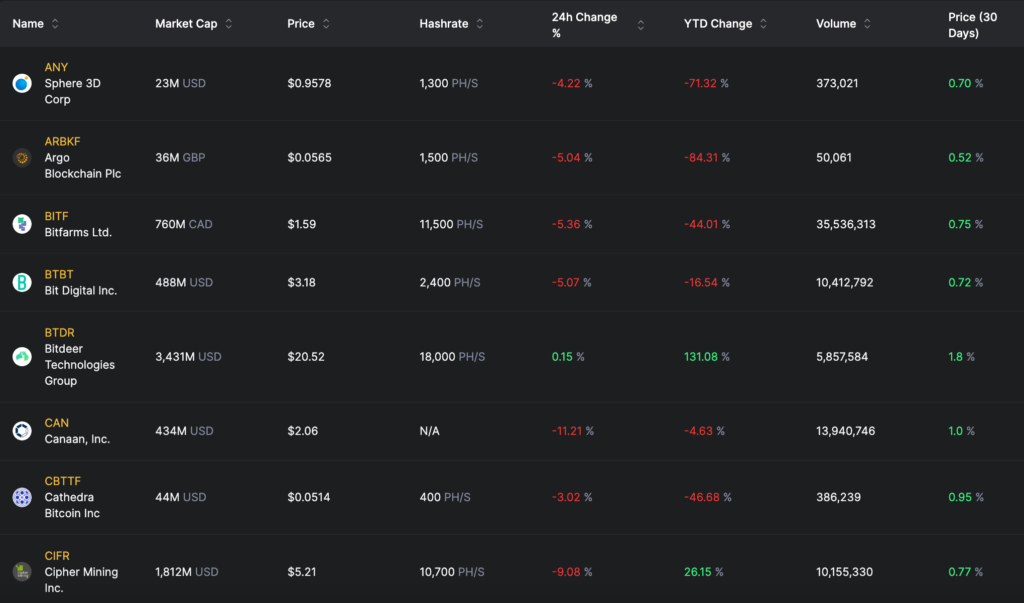Viewport: 1024px width, 603px height.
Task: Click the Bit Digital Inc. logo icon
Action: [x=22, y=283]
